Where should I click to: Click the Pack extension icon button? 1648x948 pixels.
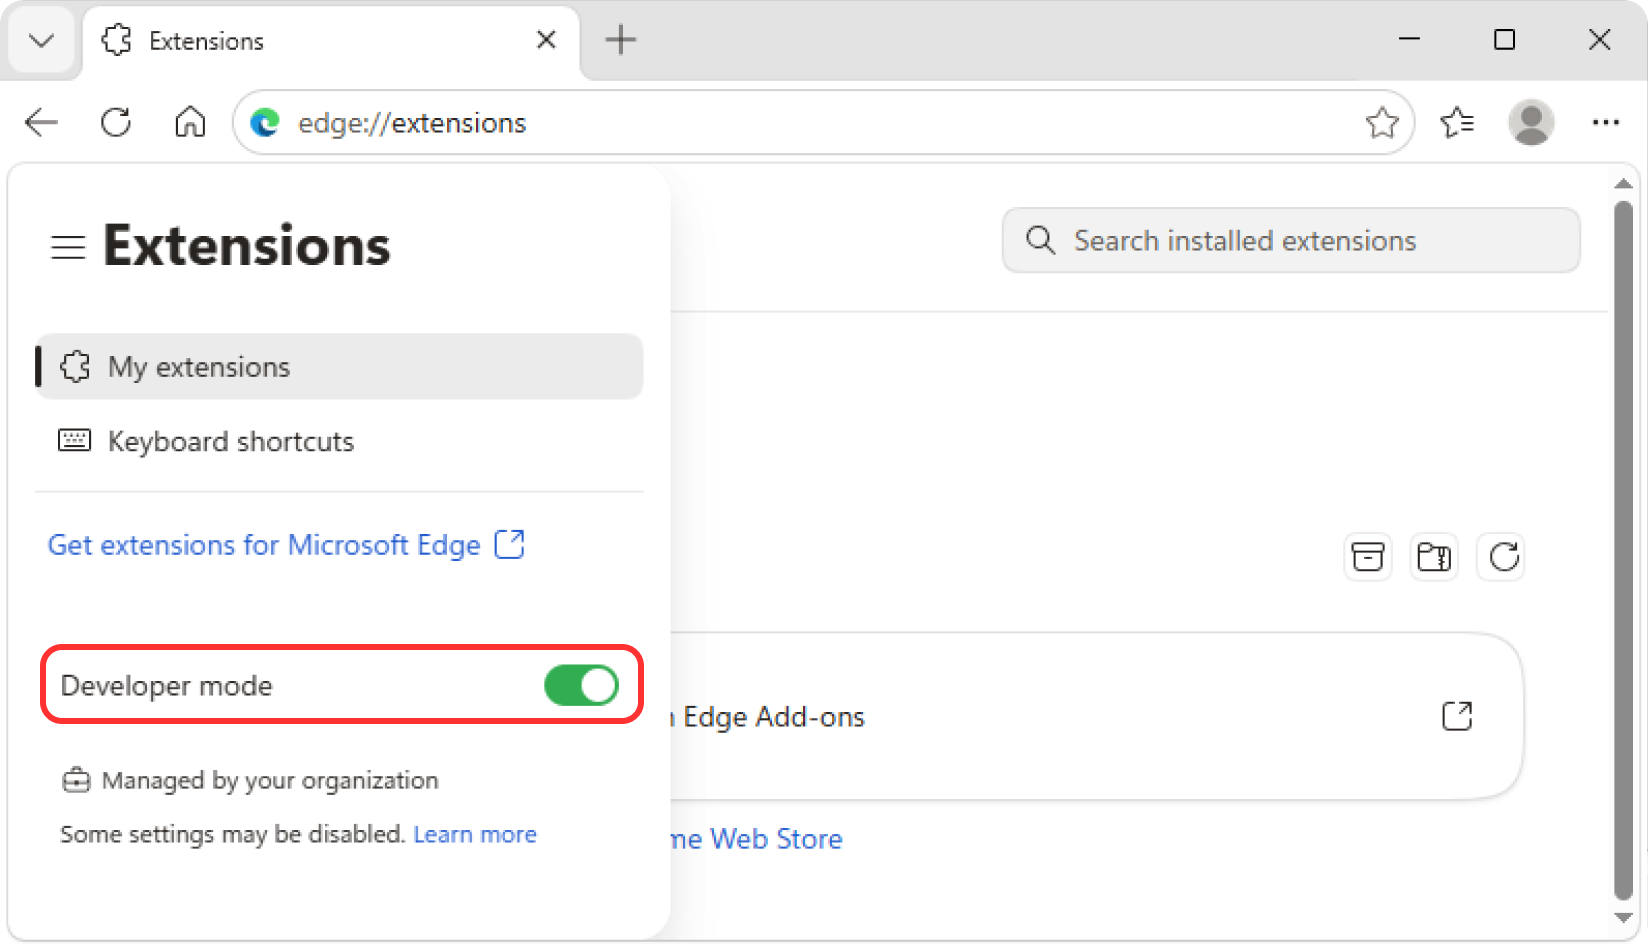pyautogui.click(x=1367, y=557)
